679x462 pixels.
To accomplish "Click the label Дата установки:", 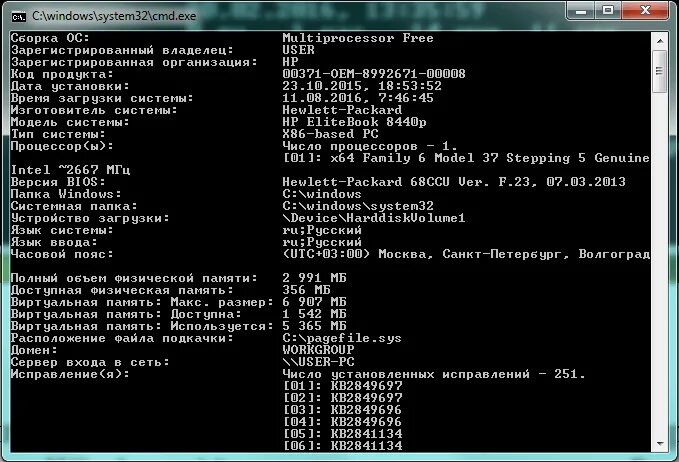I will click(x=70, y=86).
